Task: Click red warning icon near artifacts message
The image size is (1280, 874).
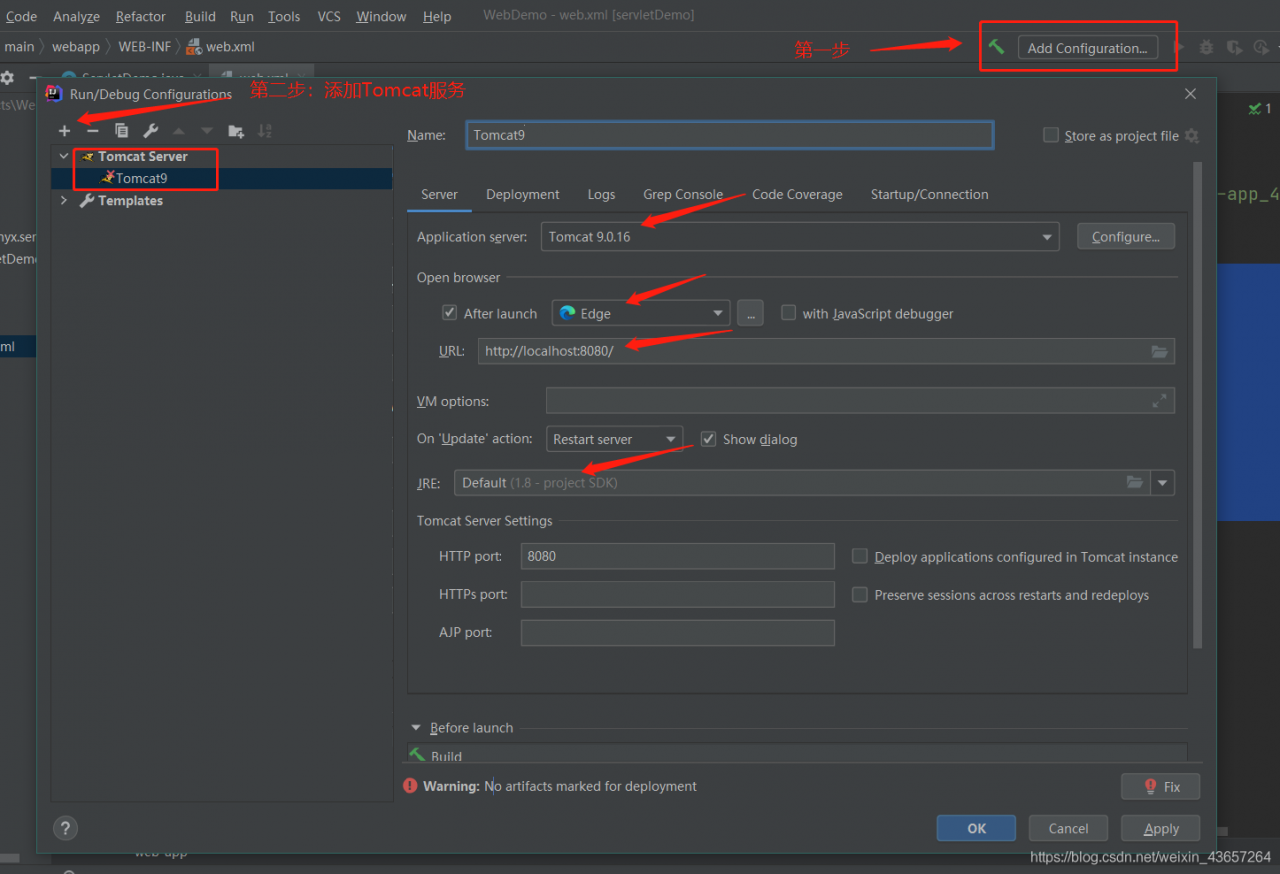Action: (410, 786)
